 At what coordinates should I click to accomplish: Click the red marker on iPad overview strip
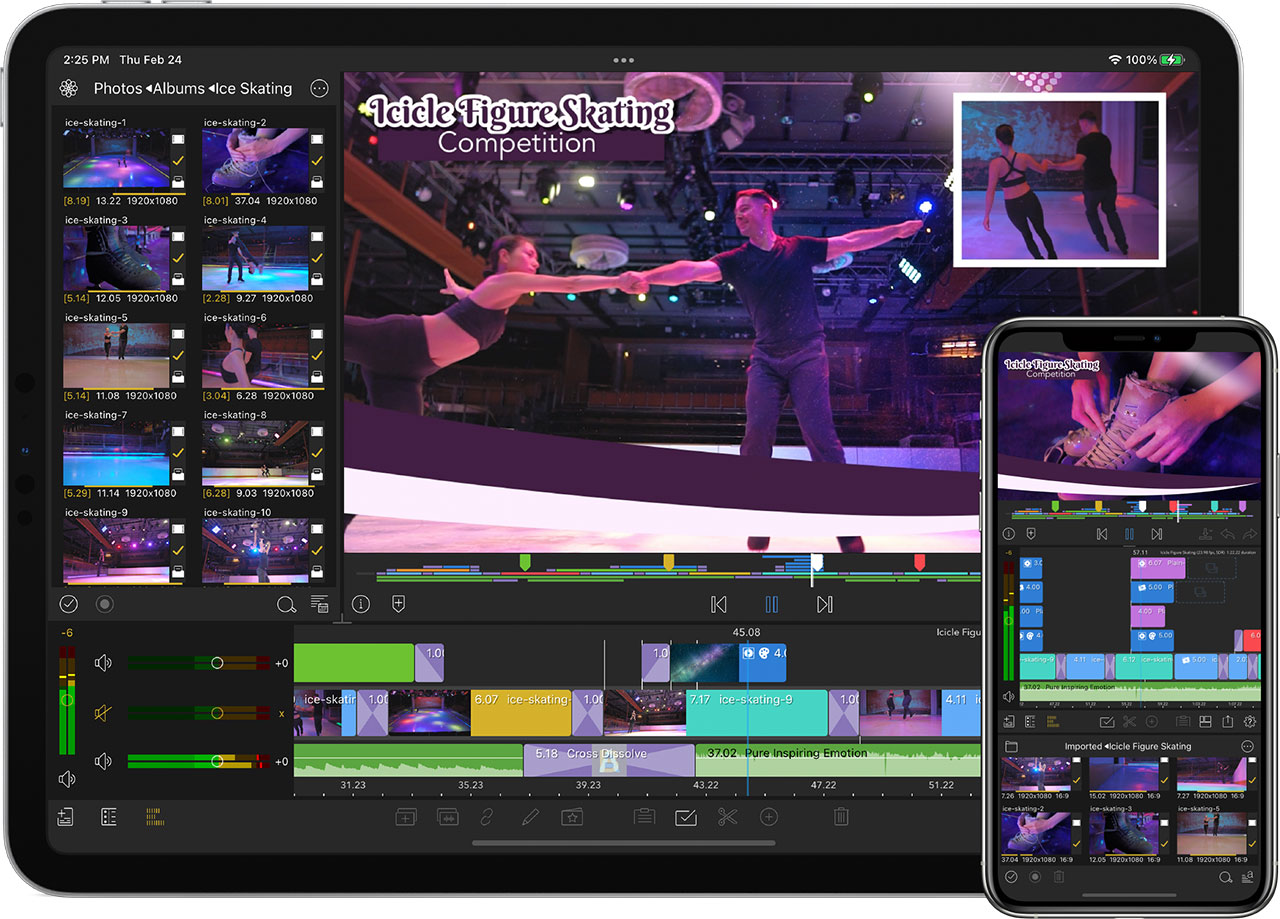point(920,563)
